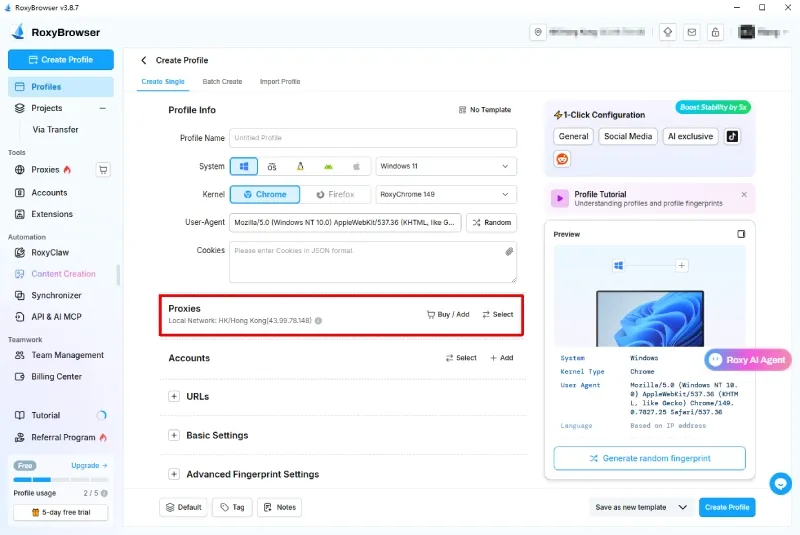Open Via Transfer project
Image resolution: width=800 pixels, height=535 pixels.
click(x=55, y=130)
